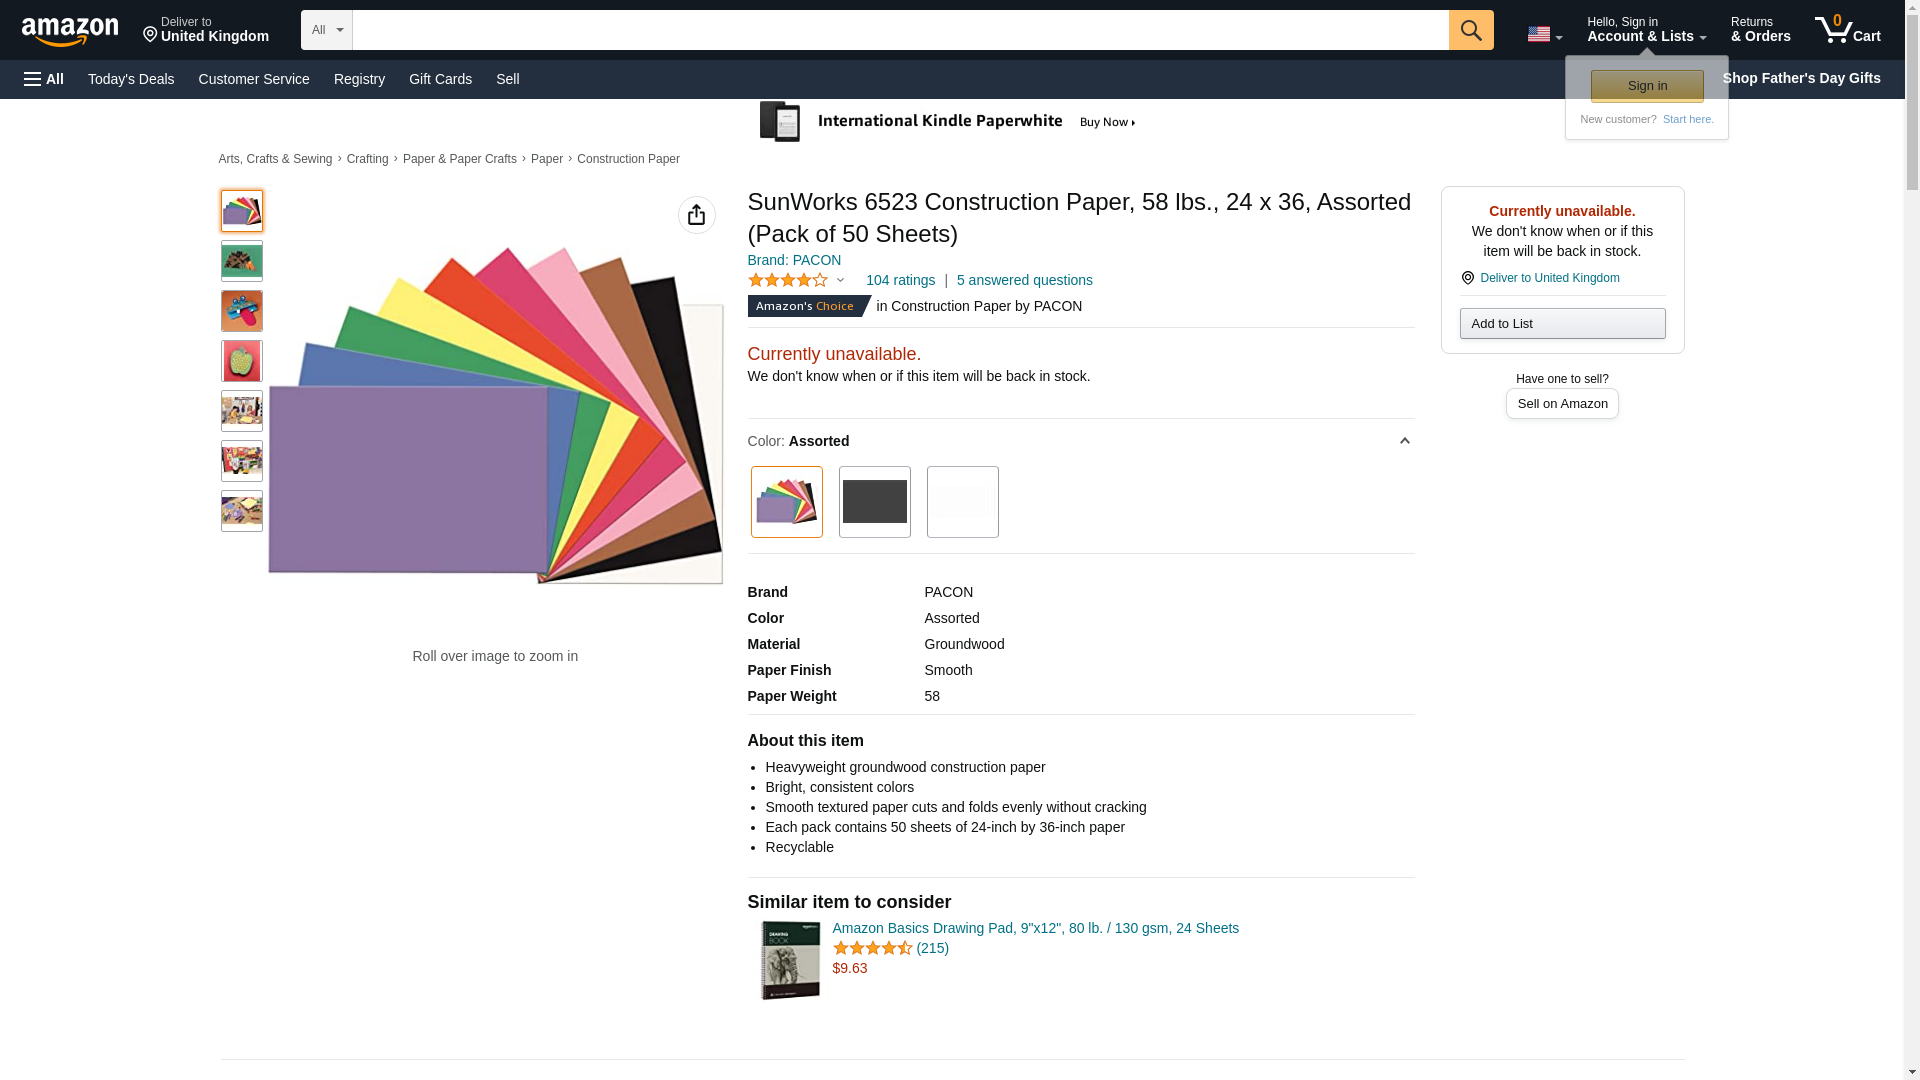Image resolution: width=1920 pixels, height=1080 pixels.
Task: Click the Amazon logo
Action: coord(70,31)
